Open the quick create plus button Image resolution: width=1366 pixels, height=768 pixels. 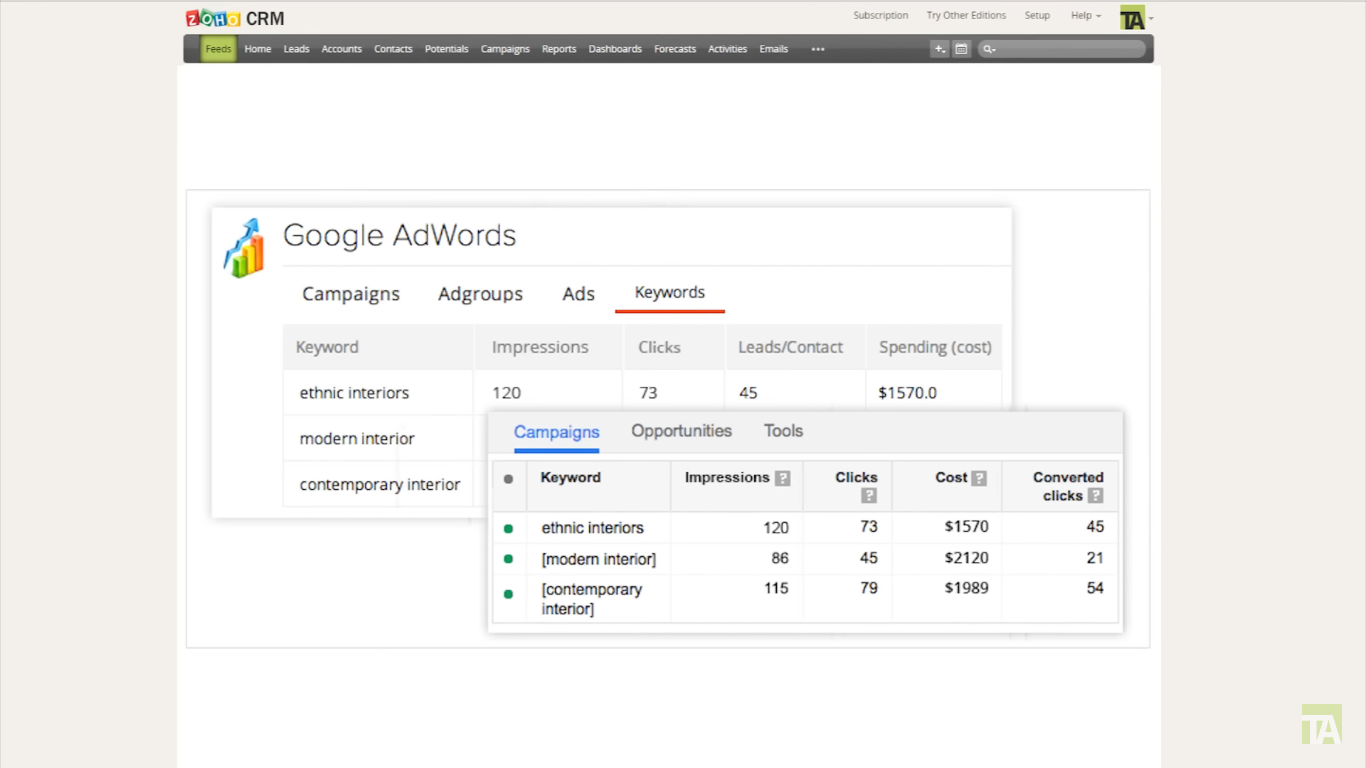[939, 48]
